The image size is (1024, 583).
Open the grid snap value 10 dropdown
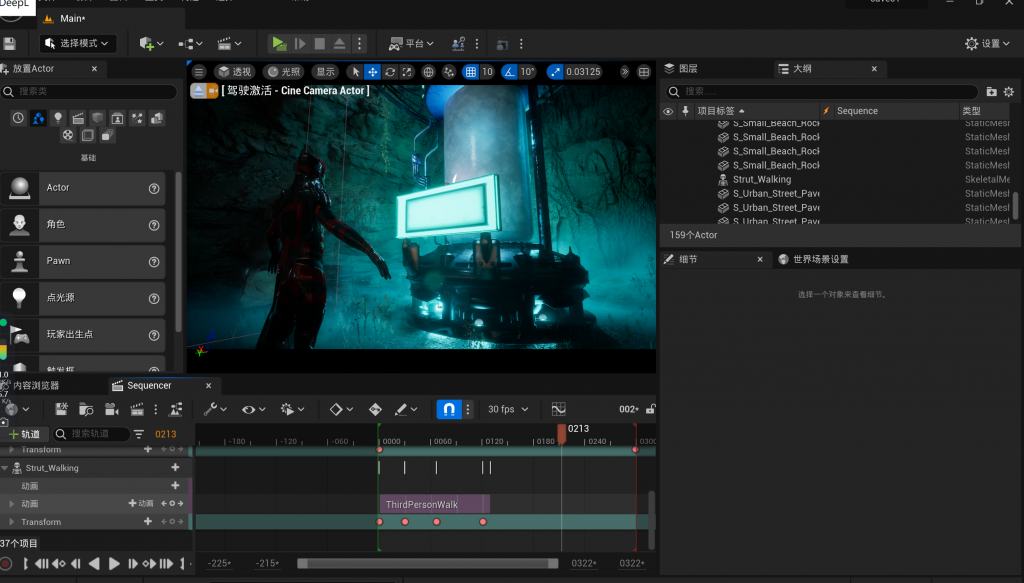click(487, 72)
